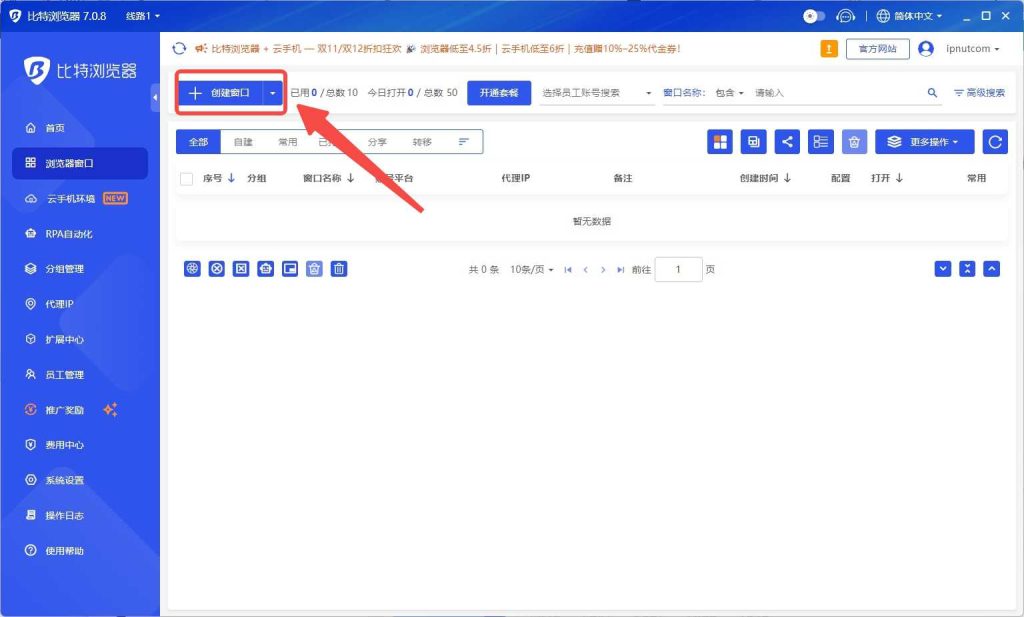Expand the 更多操作 dropdown
Viewport: 1024px width, 617px height.
pyautogui.click(x=924, y=142)
